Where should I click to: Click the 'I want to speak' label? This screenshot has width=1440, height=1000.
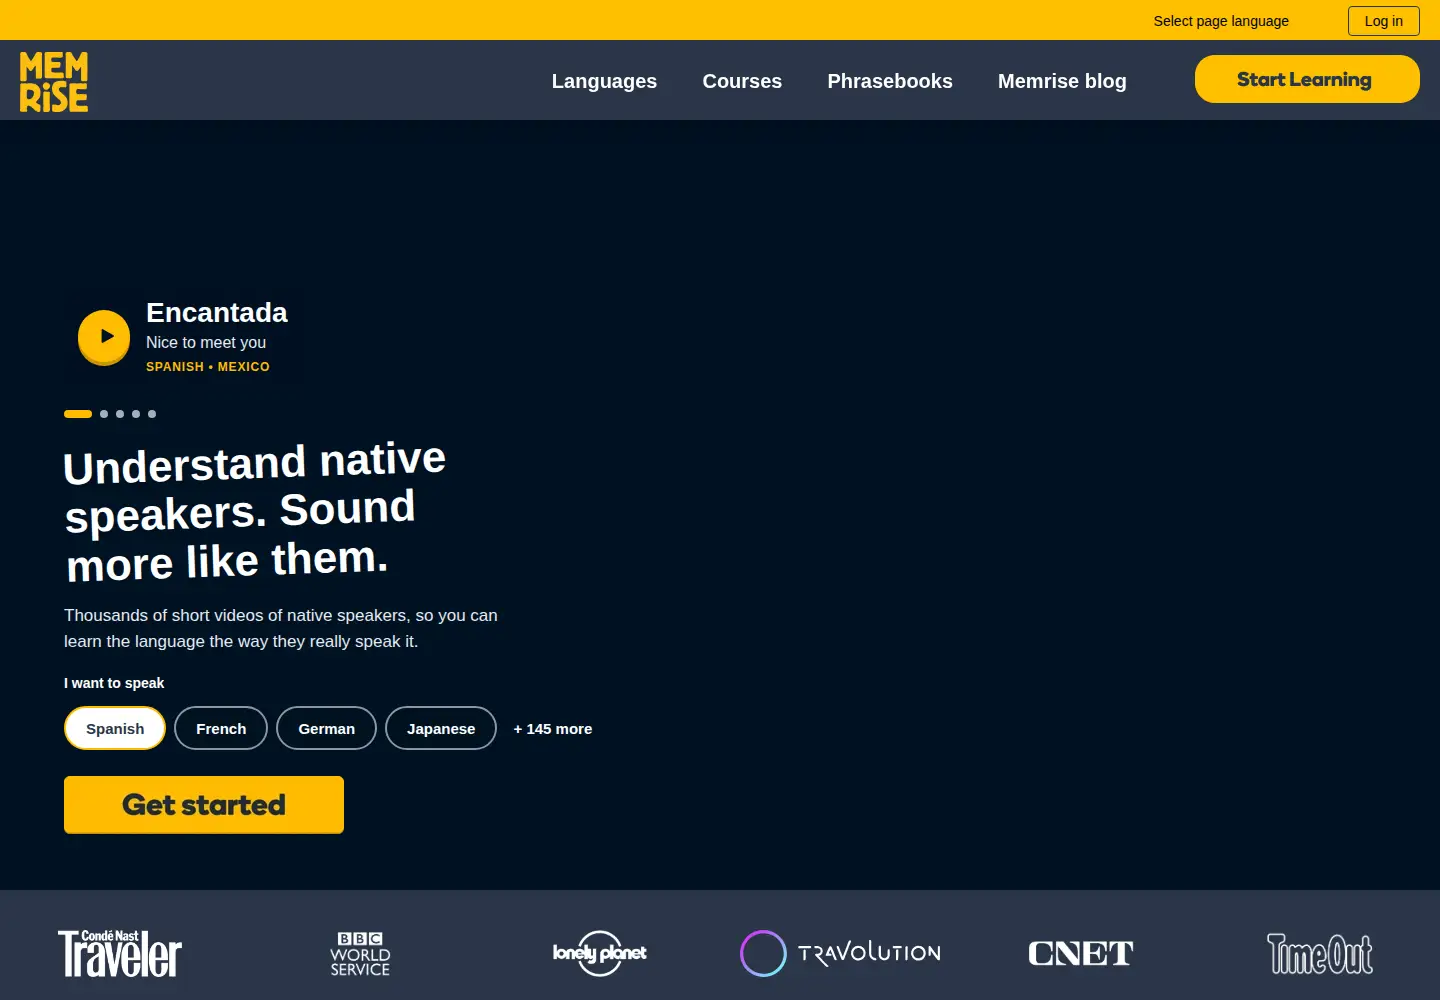114,683
